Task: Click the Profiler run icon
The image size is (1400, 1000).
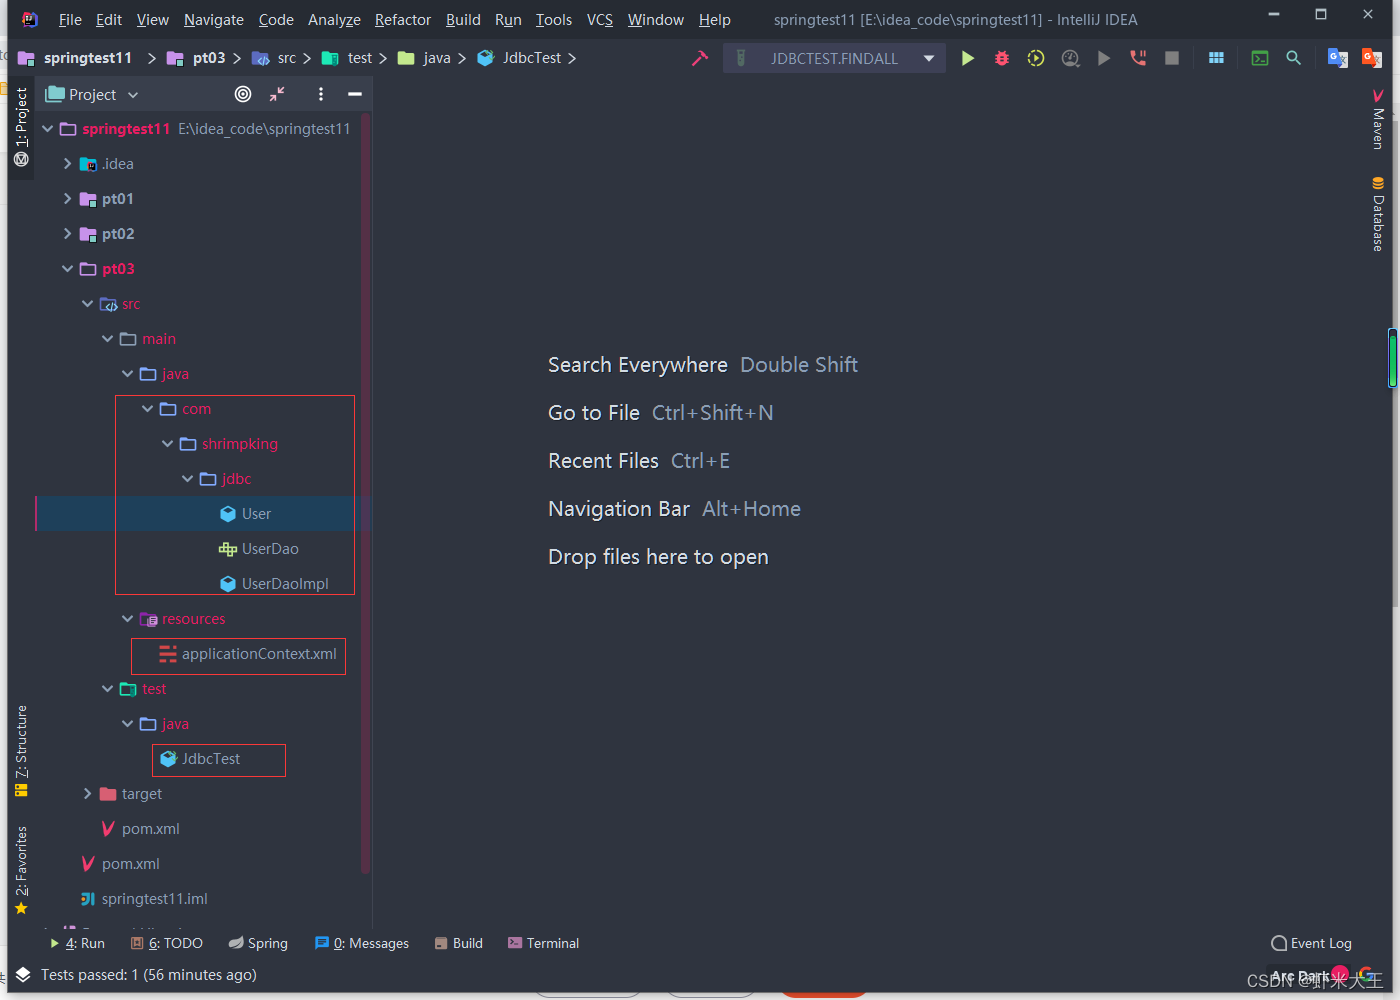Action: coord(1070,58)
